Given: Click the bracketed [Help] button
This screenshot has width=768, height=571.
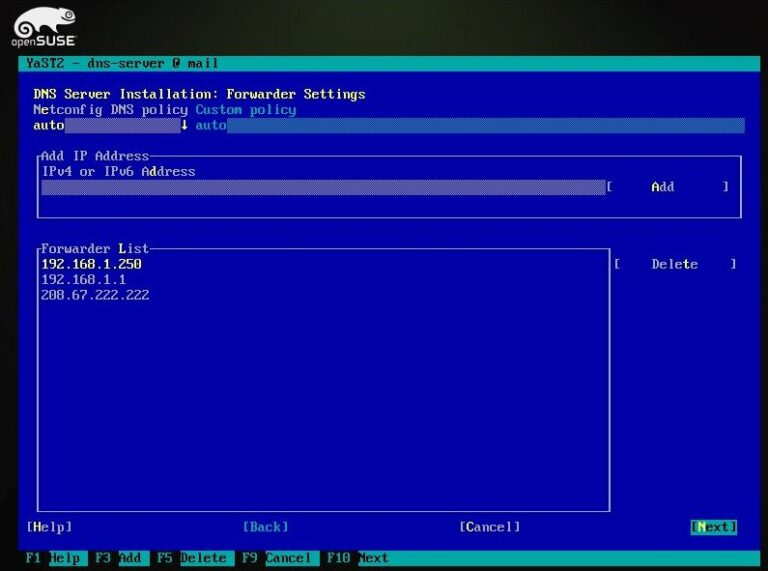Looking at the screenshot, I should [50, 527].
